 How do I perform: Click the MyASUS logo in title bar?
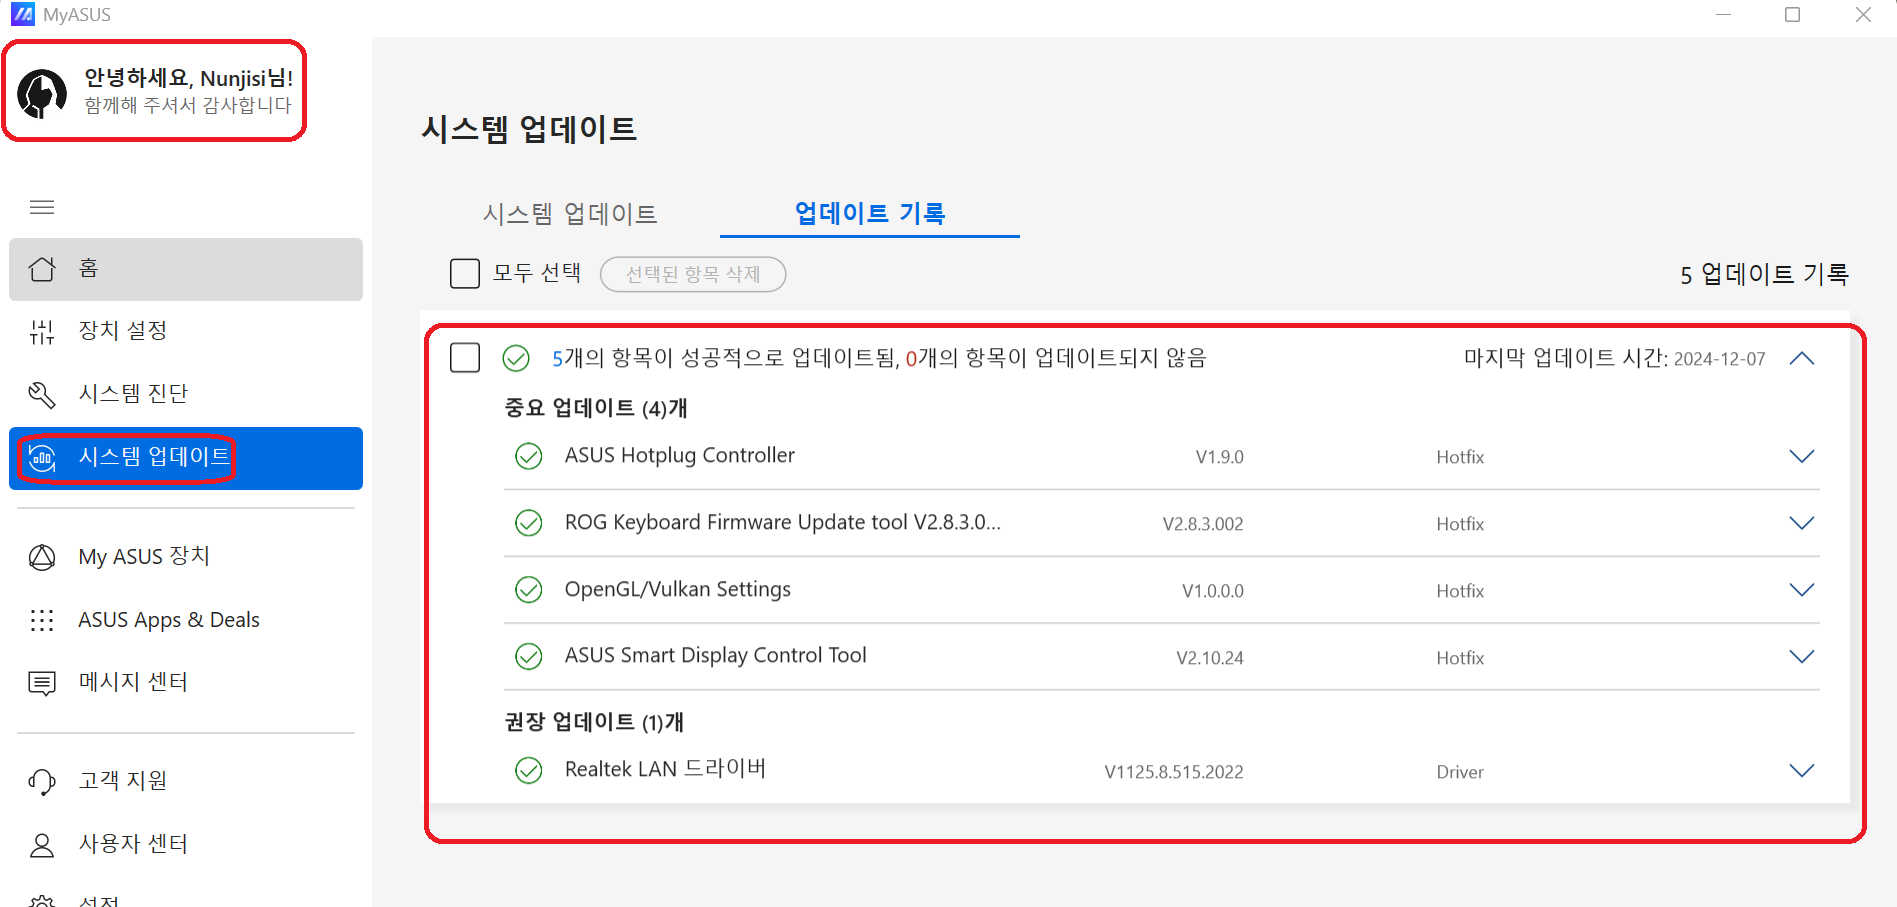tap(22, 14)
